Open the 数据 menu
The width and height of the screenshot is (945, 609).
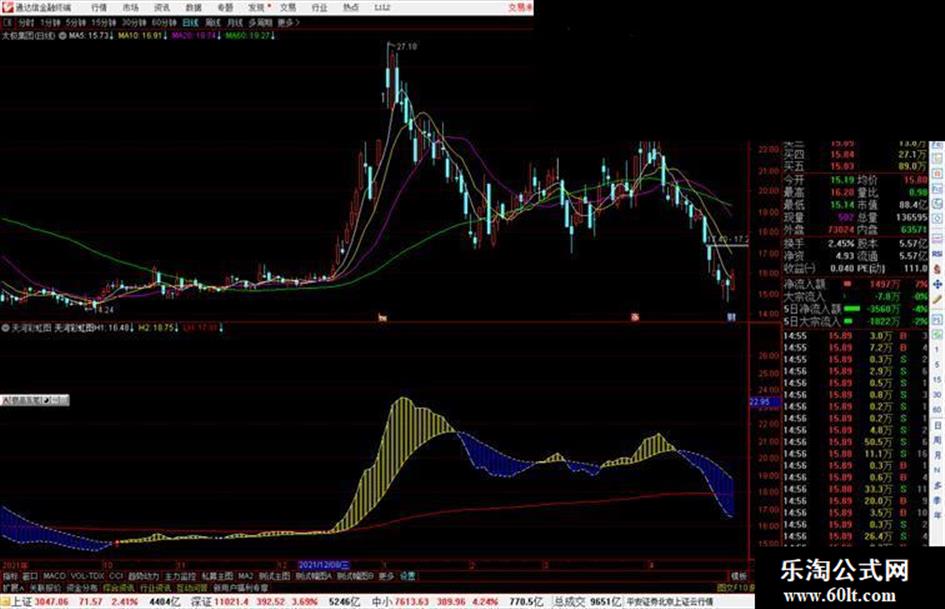[193, 8]
